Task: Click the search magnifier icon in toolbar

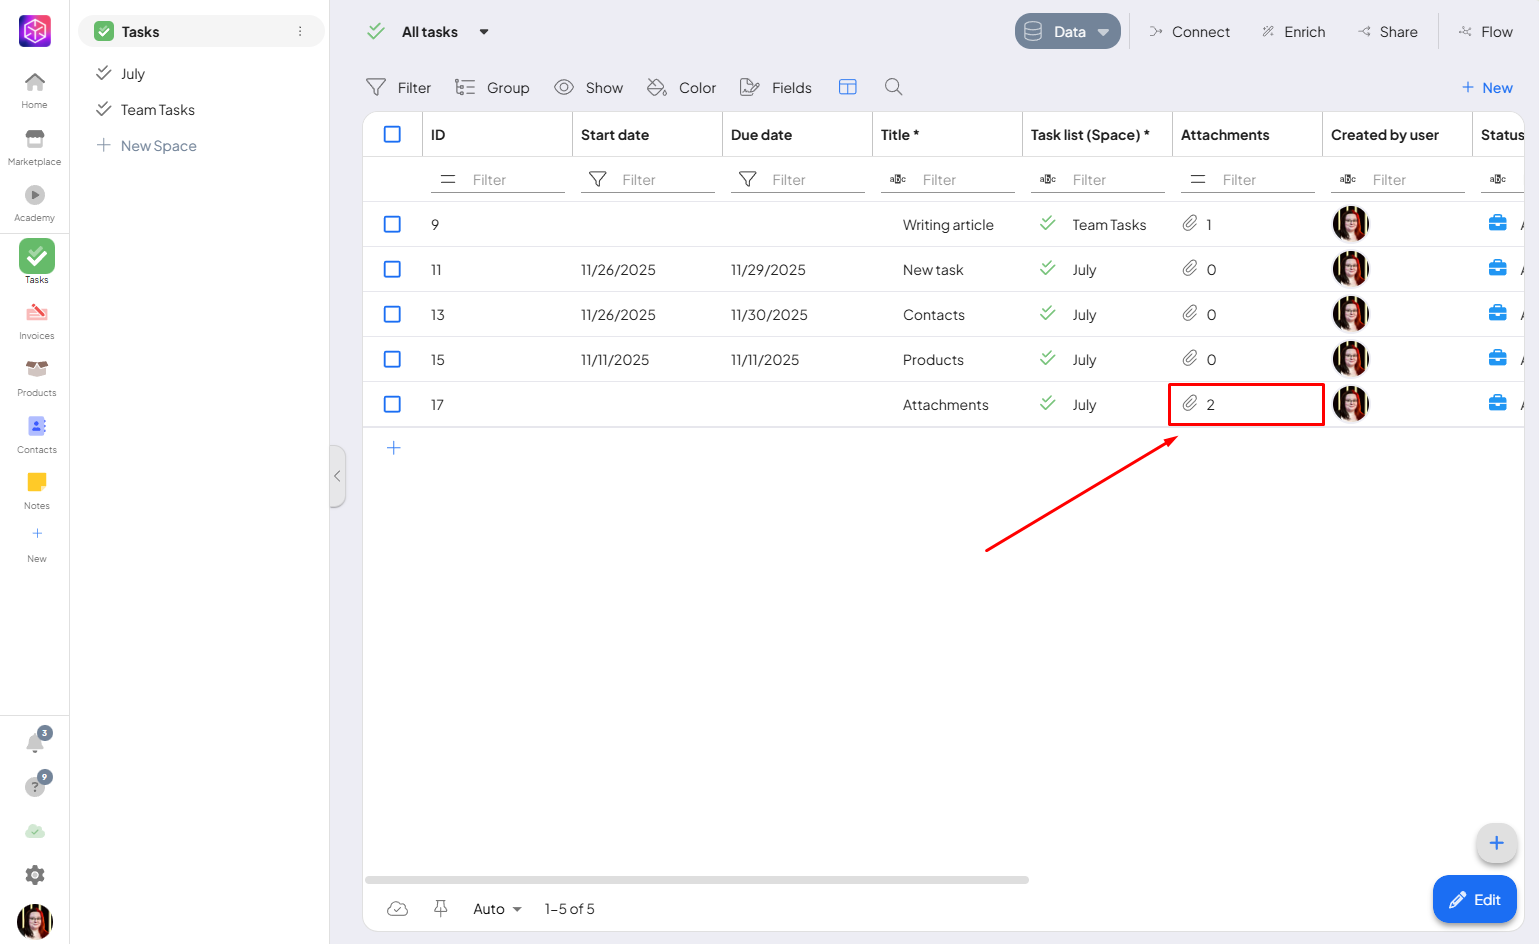Action: tap(893, 87)
